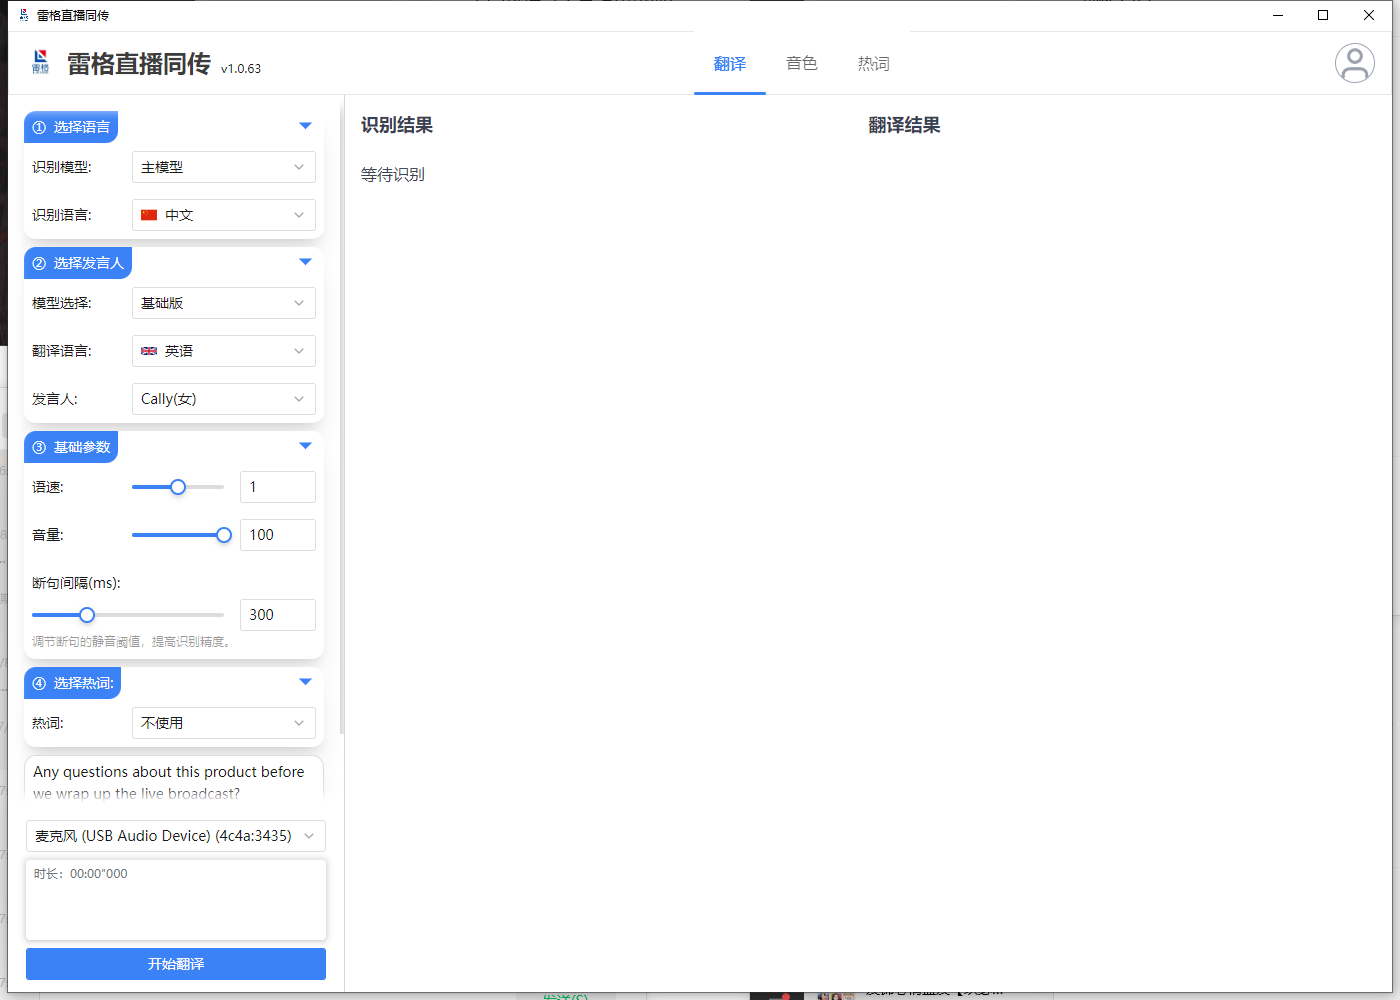The image size is (1400, 1000).
Task: Switch to the 音色 tab
Action: 801,64
